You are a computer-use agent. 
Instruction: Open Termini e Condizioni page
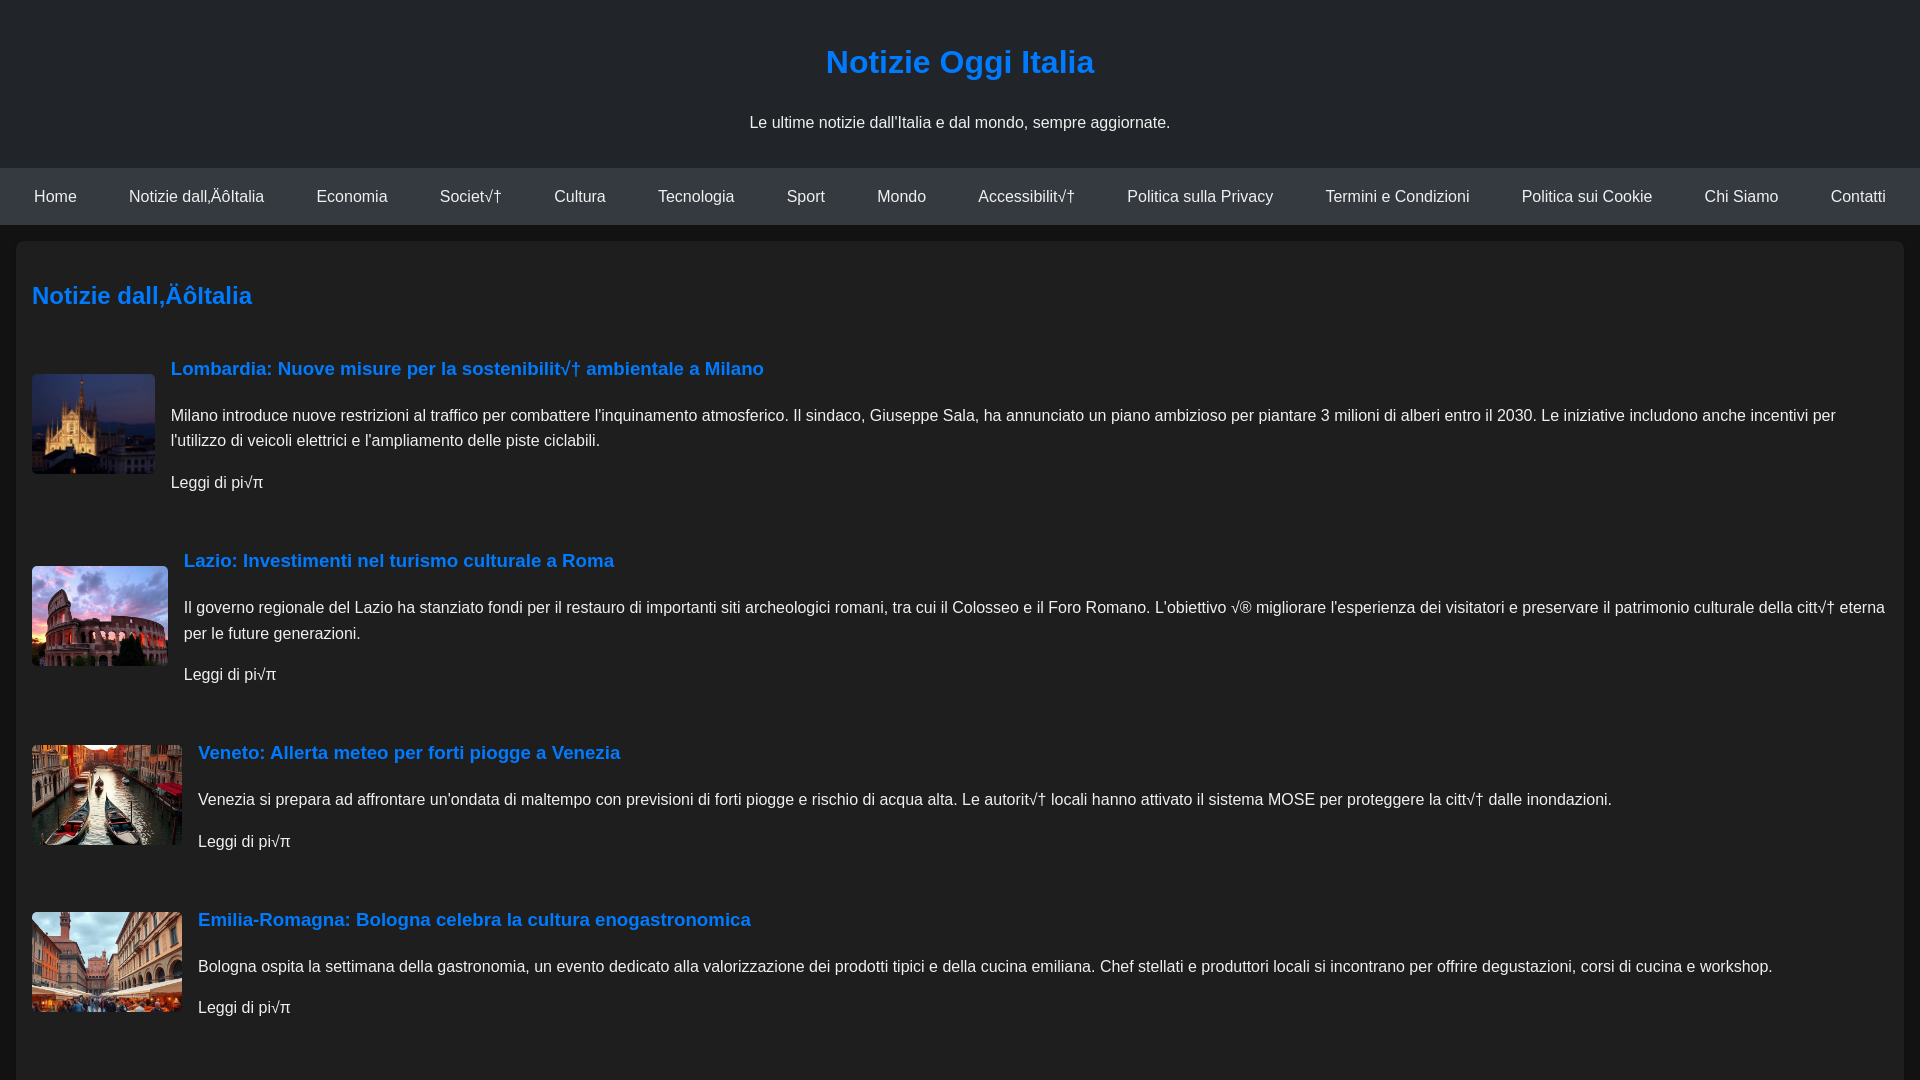click(x=1397, y=197)
